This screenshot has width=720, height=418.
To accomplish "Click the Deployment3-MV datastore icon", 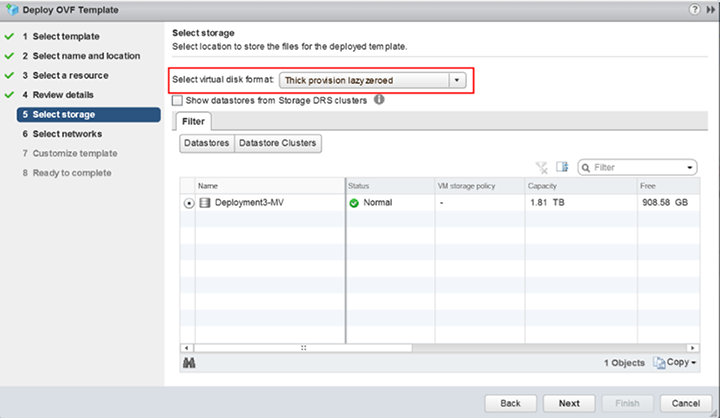I will click(205, 202).
